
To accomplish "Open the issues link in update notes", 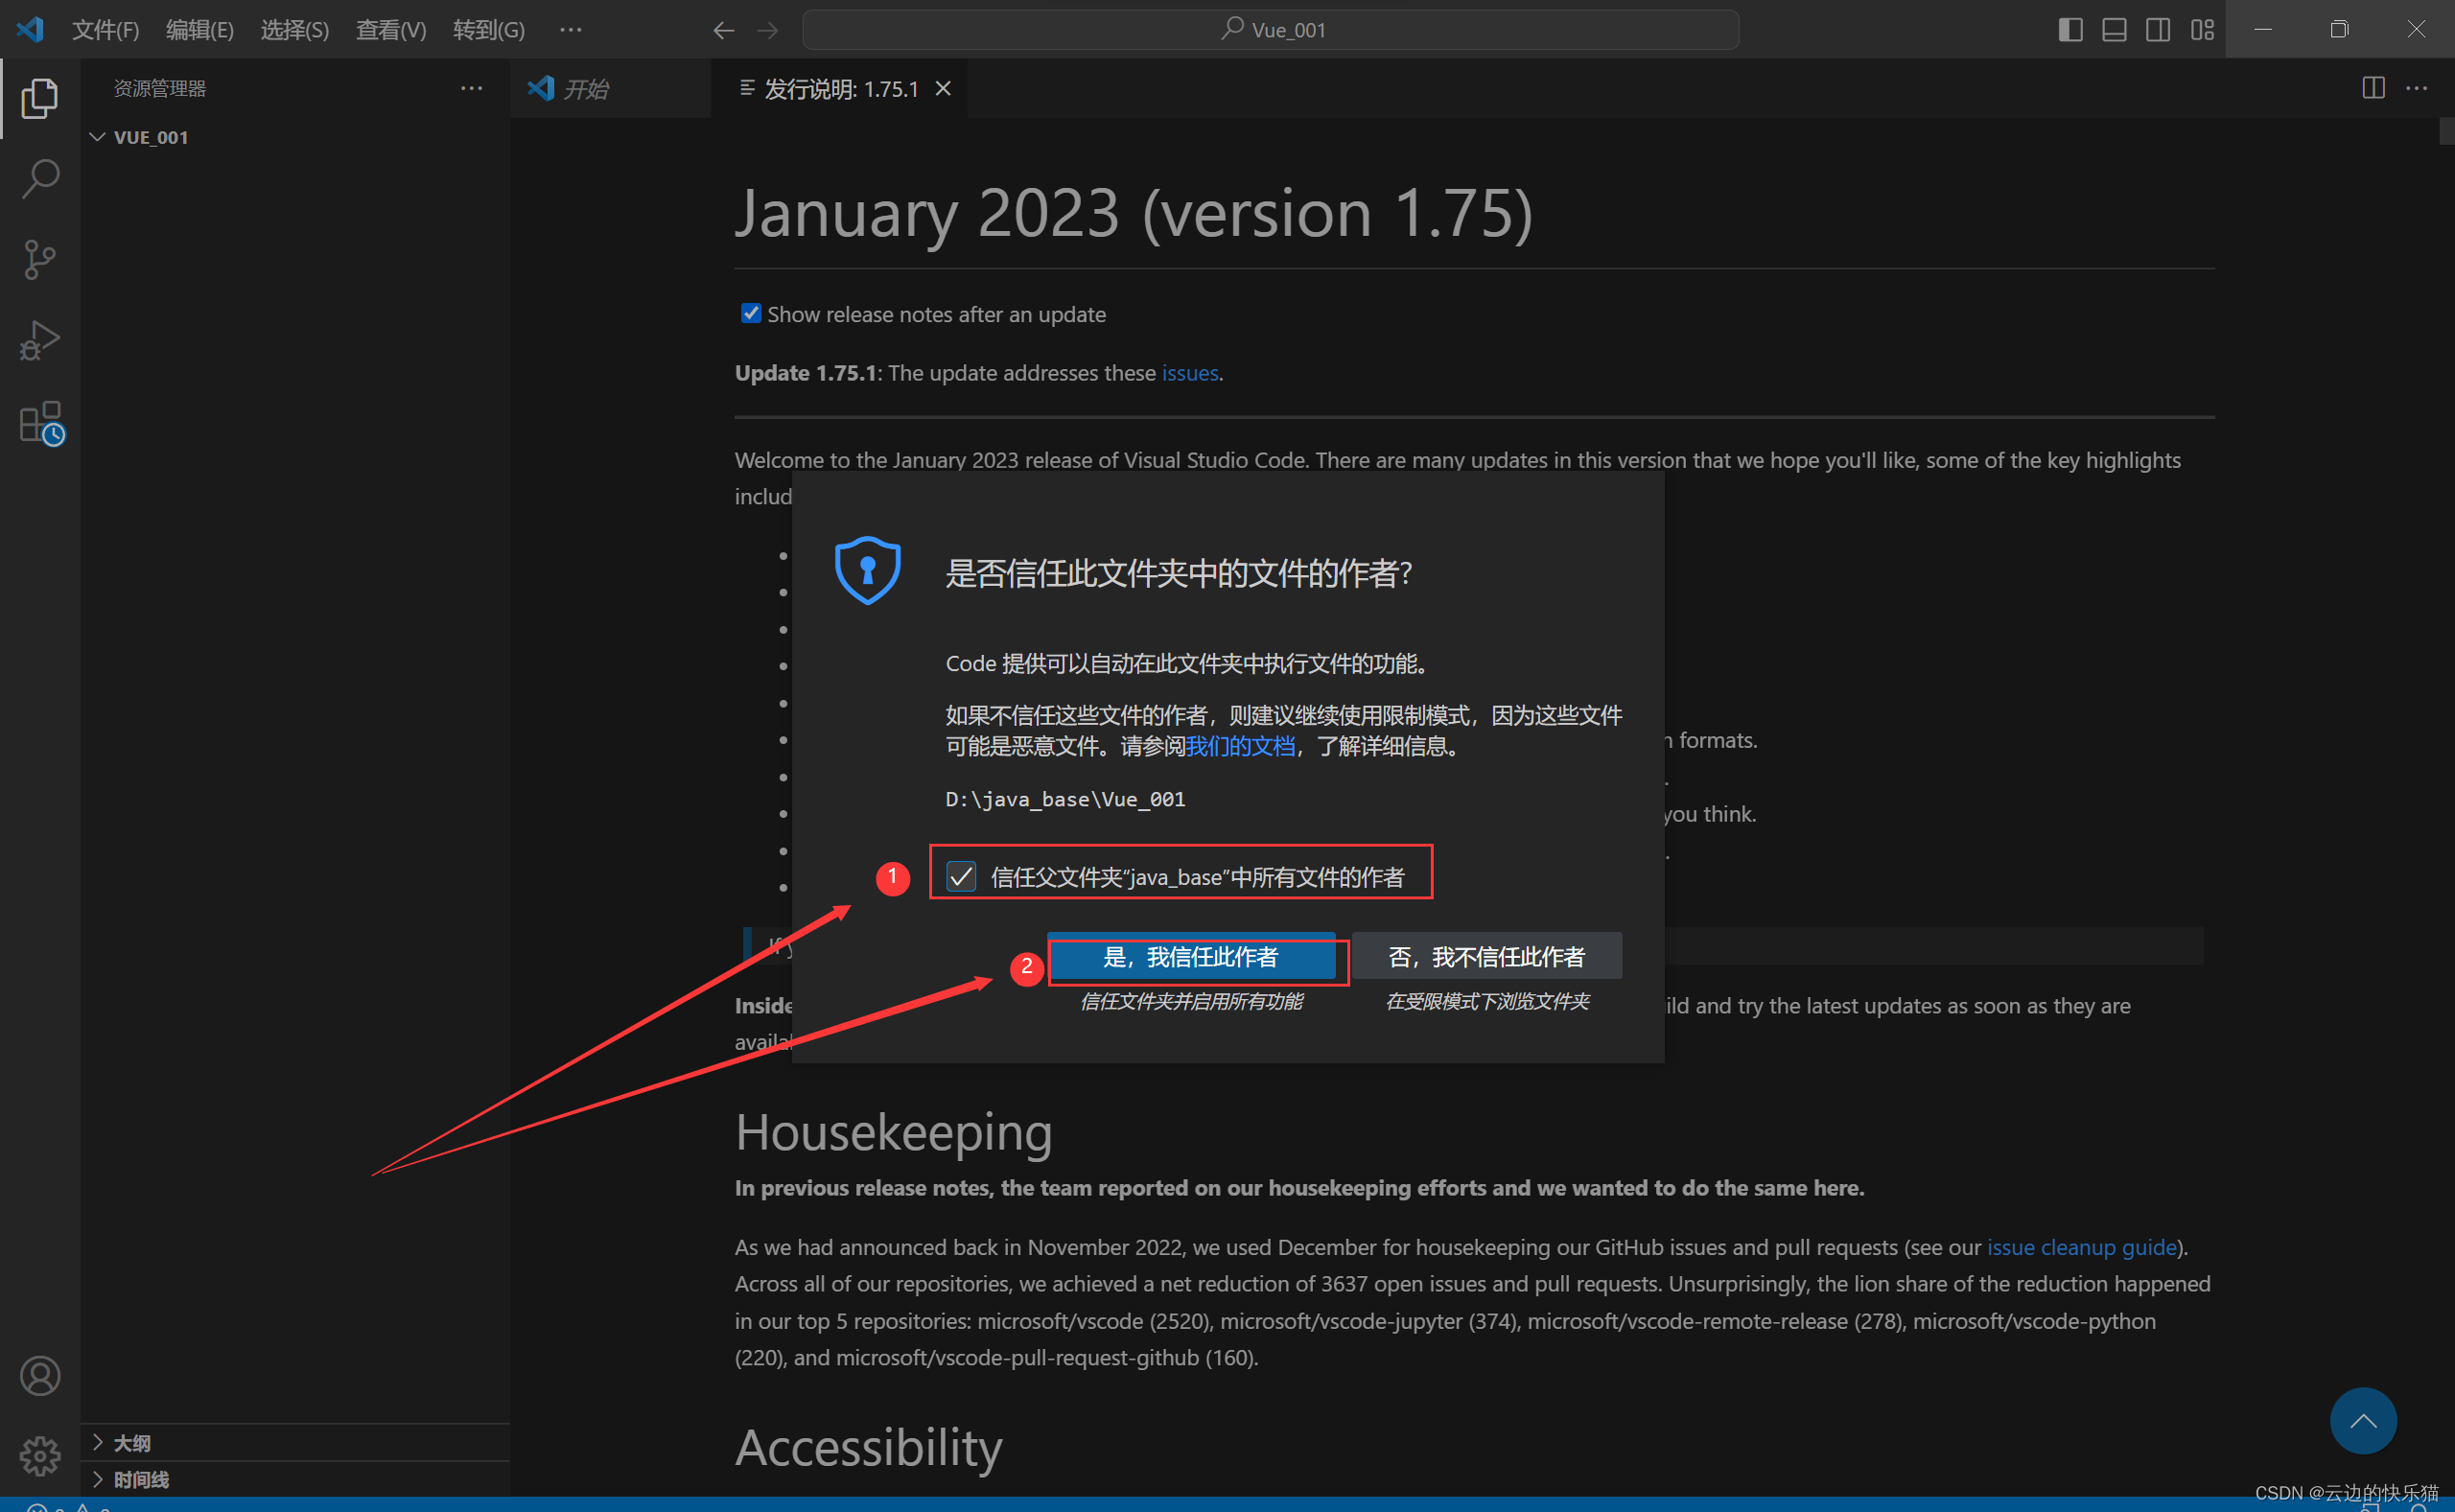I will [x=1188, y=372].
